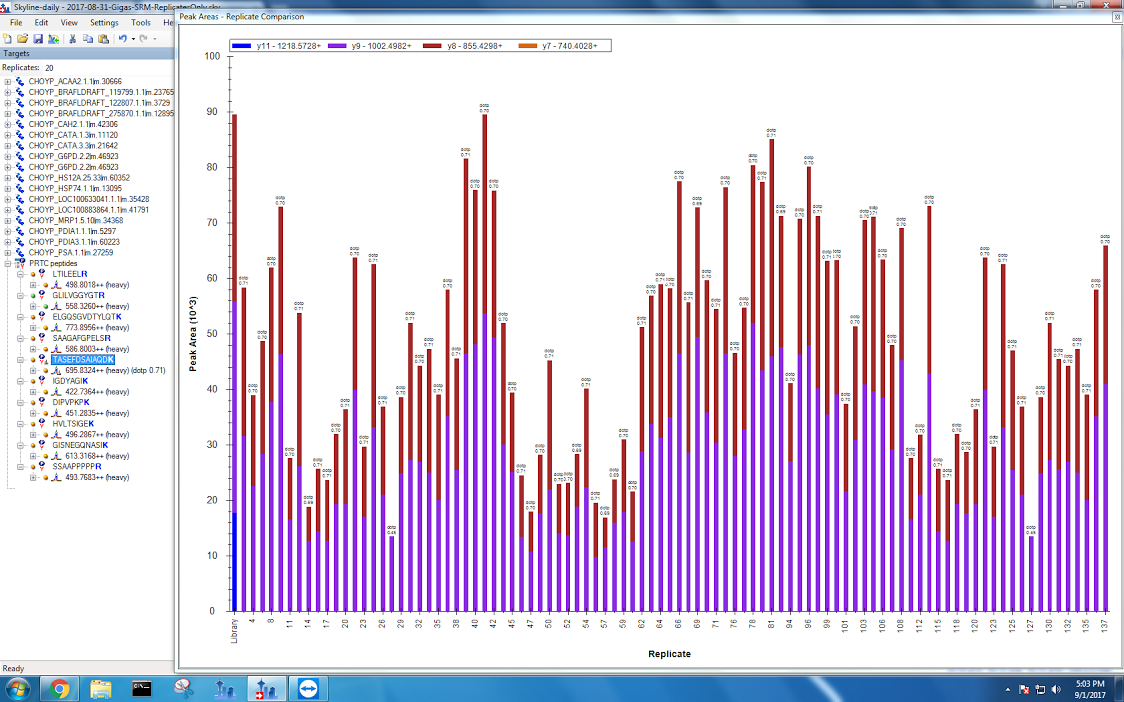Open the File menu
This screenshot has height=702, width=1124.
[16, 22]
